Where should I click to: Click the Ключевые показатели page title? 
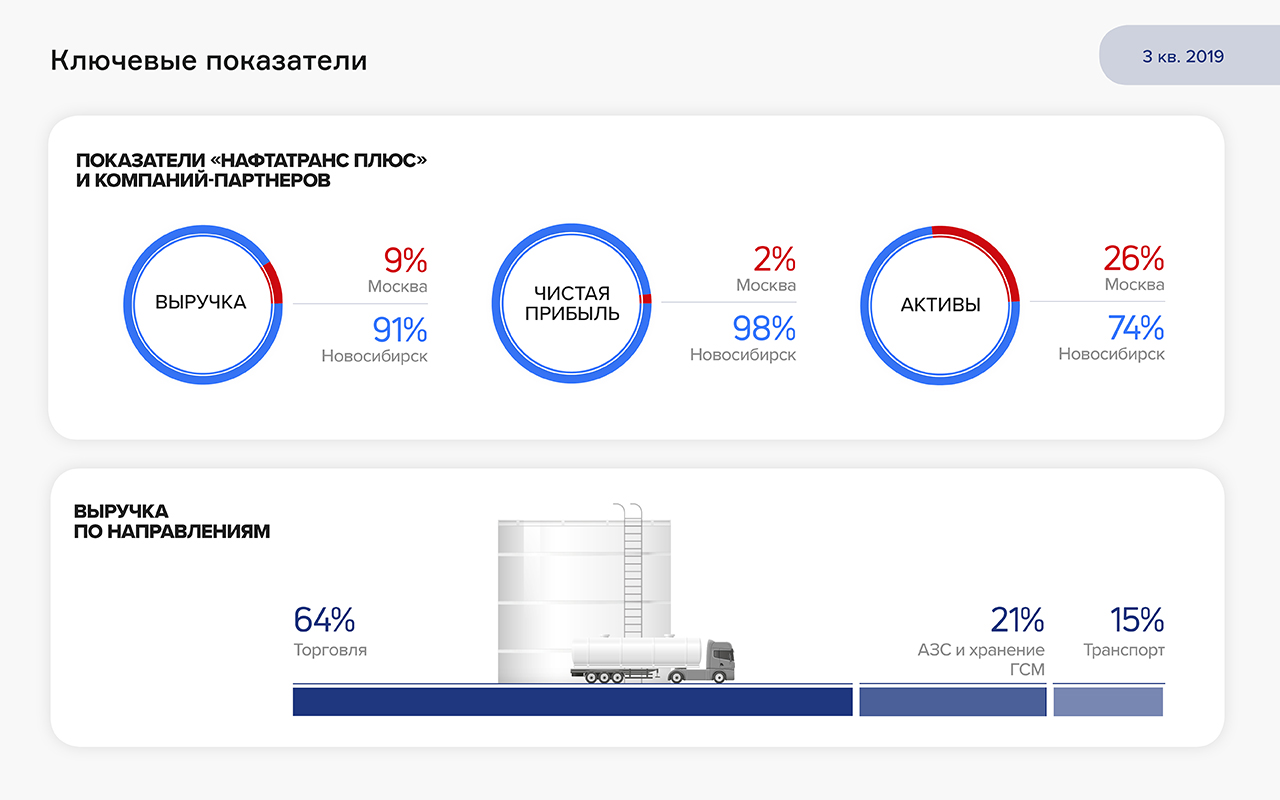pyautogui.click(x=208, y=61)
